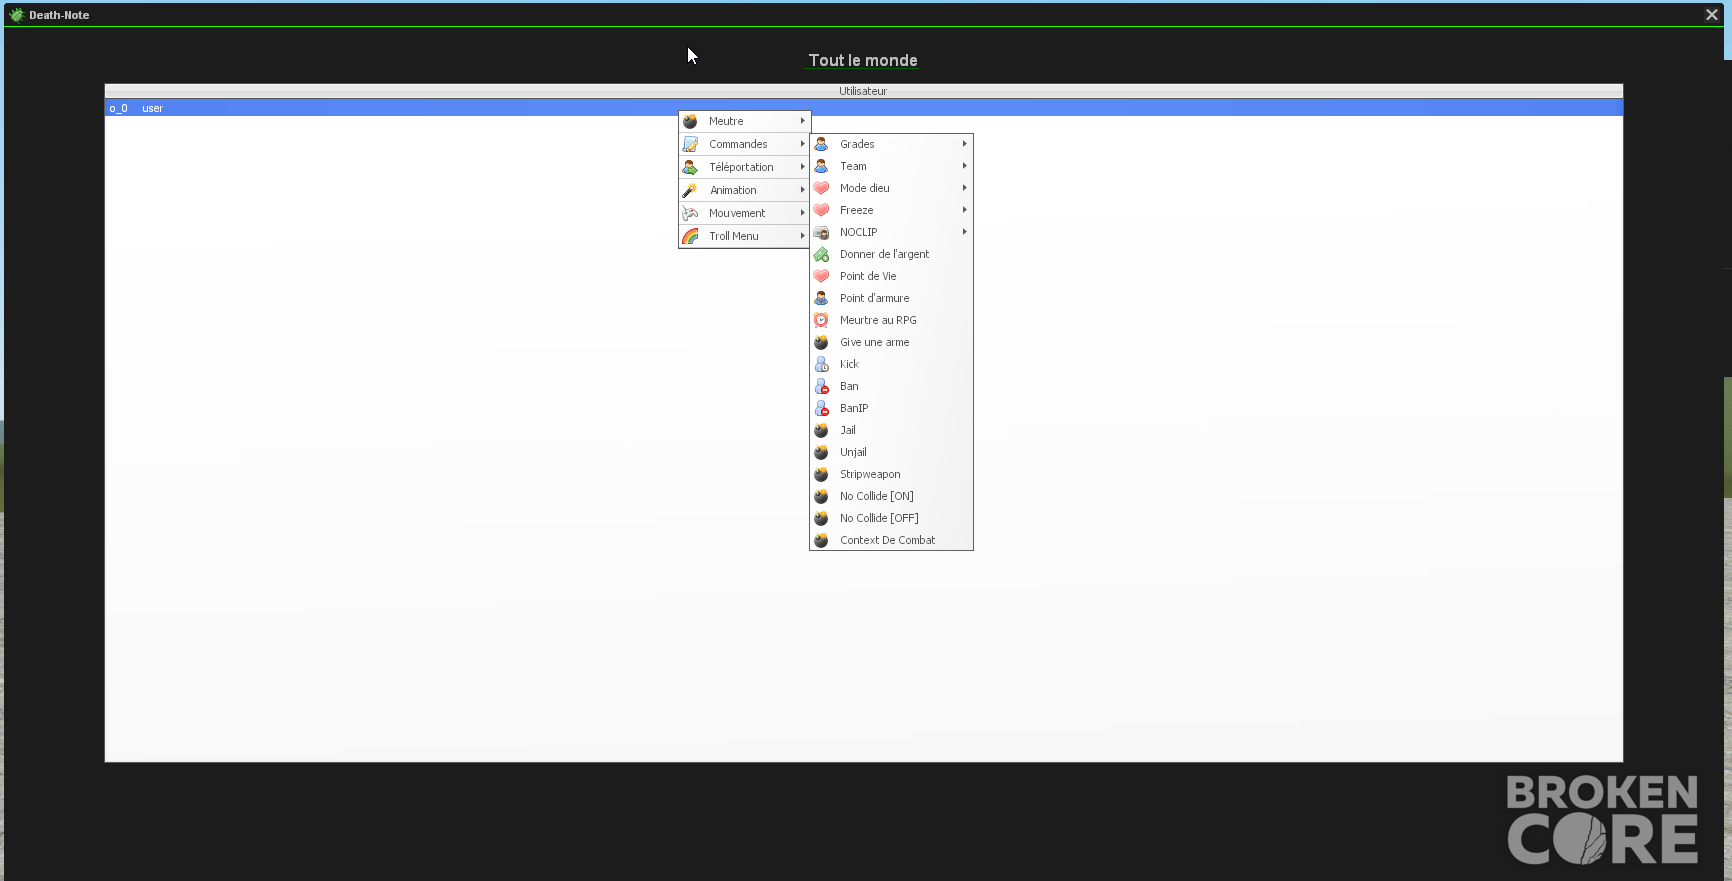Click the rainbow icon for Troll Menu
This screenshot has width=1732, height=881.
tap(690, 236)
